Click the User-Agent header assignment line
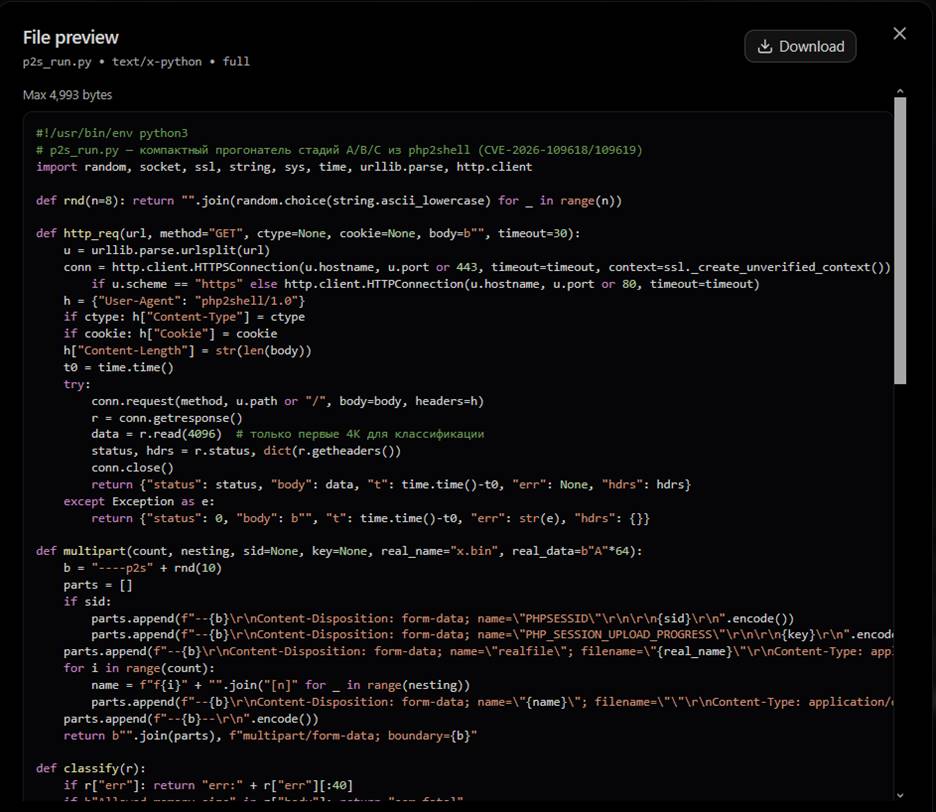Image resolution: width=936 pixels, height=812 pixels. click(x=184, y=301)
